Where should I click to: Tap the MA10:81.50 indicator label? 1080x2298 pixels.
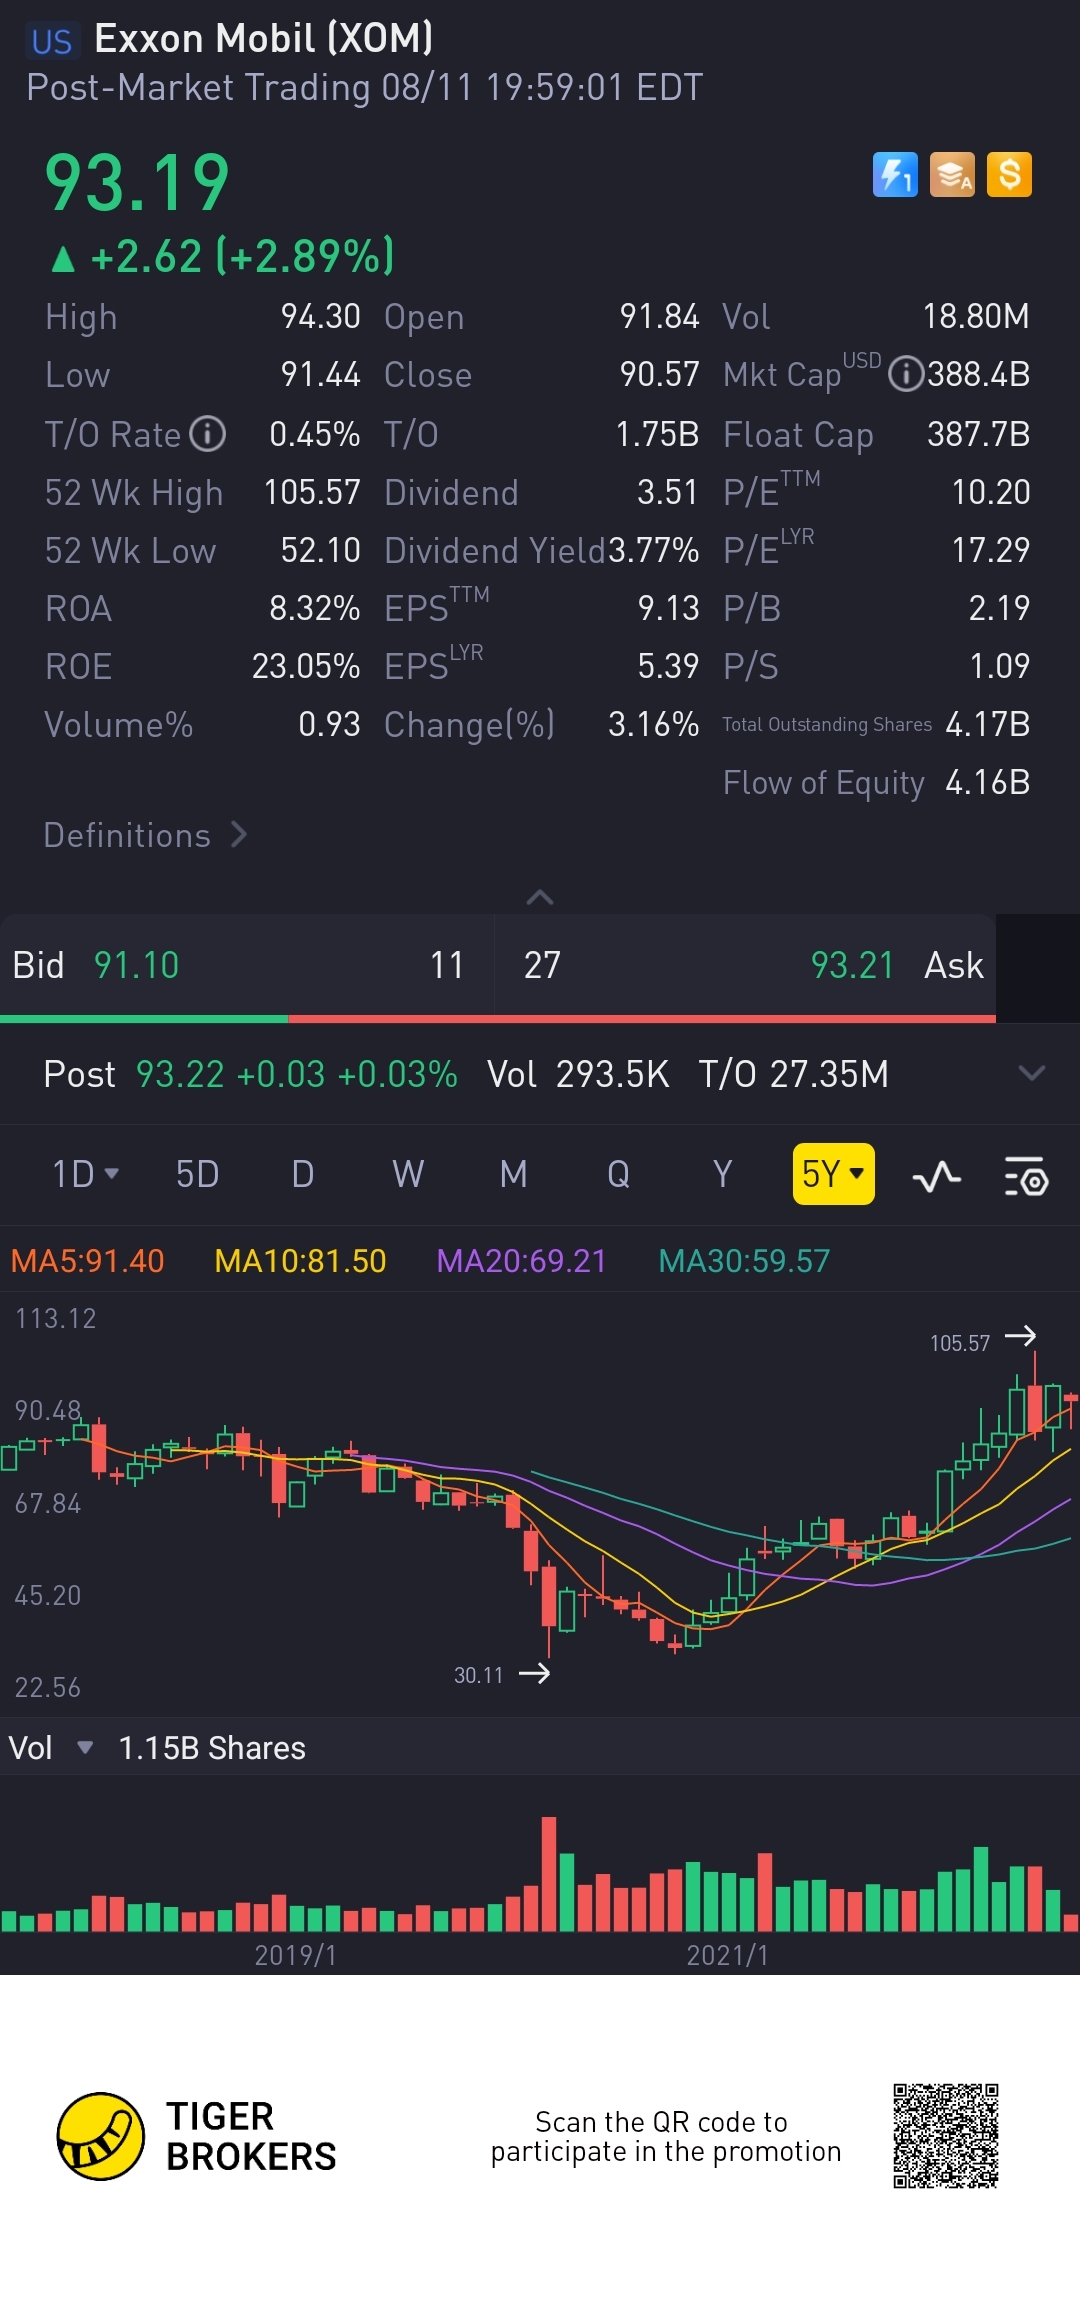coord(300,1261)
